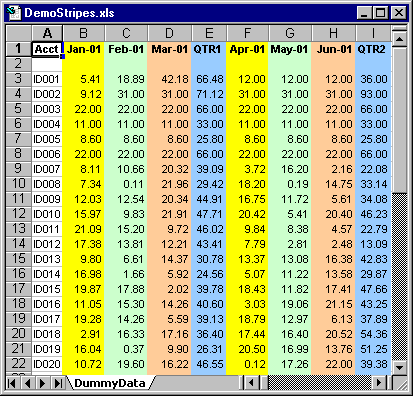
Task: Click the ID012 account cell
Action: coord(47,244)
